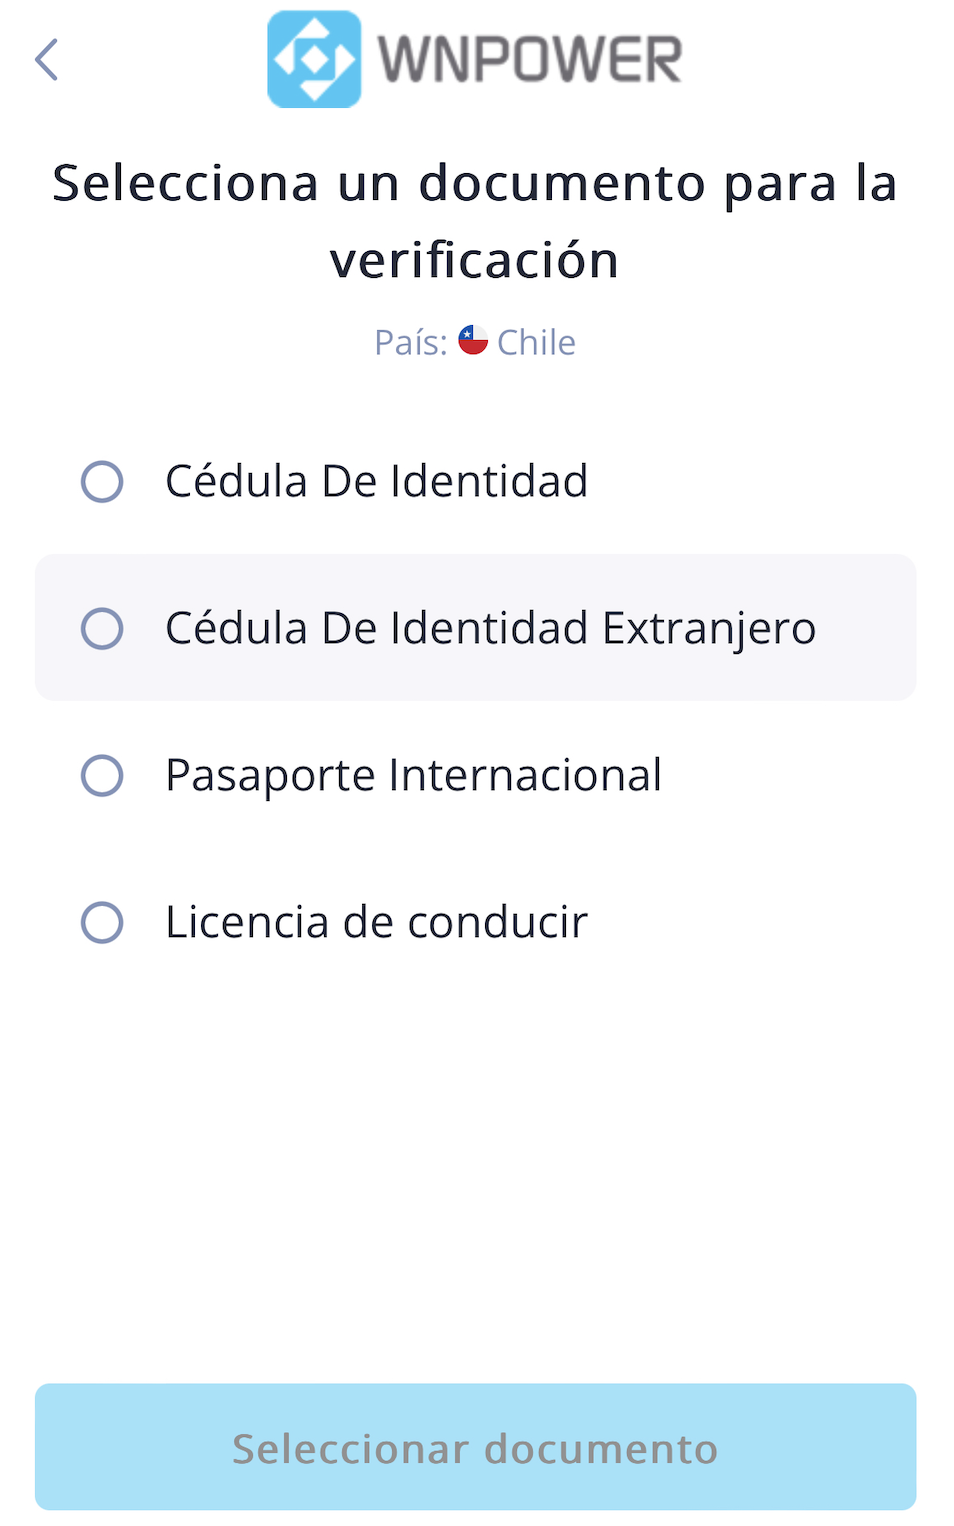This screenshot has width=954, height=1526.
Task: Click the blue WNPOWER logo icon
Action: tap(314, 59)
